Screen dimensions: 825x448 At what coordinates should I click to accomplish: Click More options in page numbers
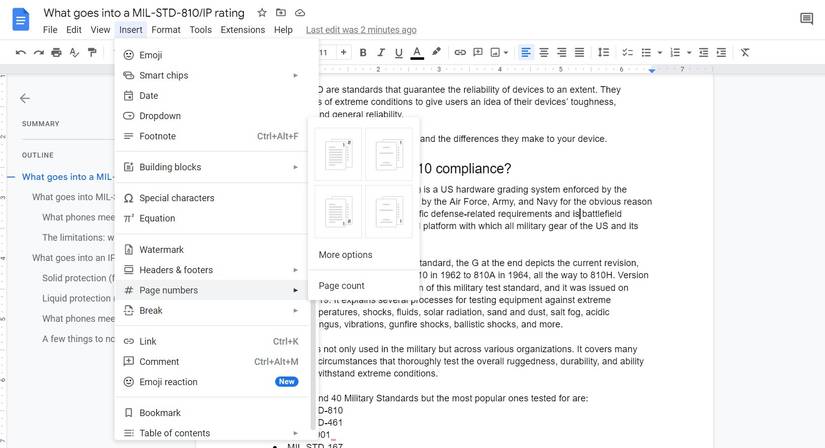364,255
